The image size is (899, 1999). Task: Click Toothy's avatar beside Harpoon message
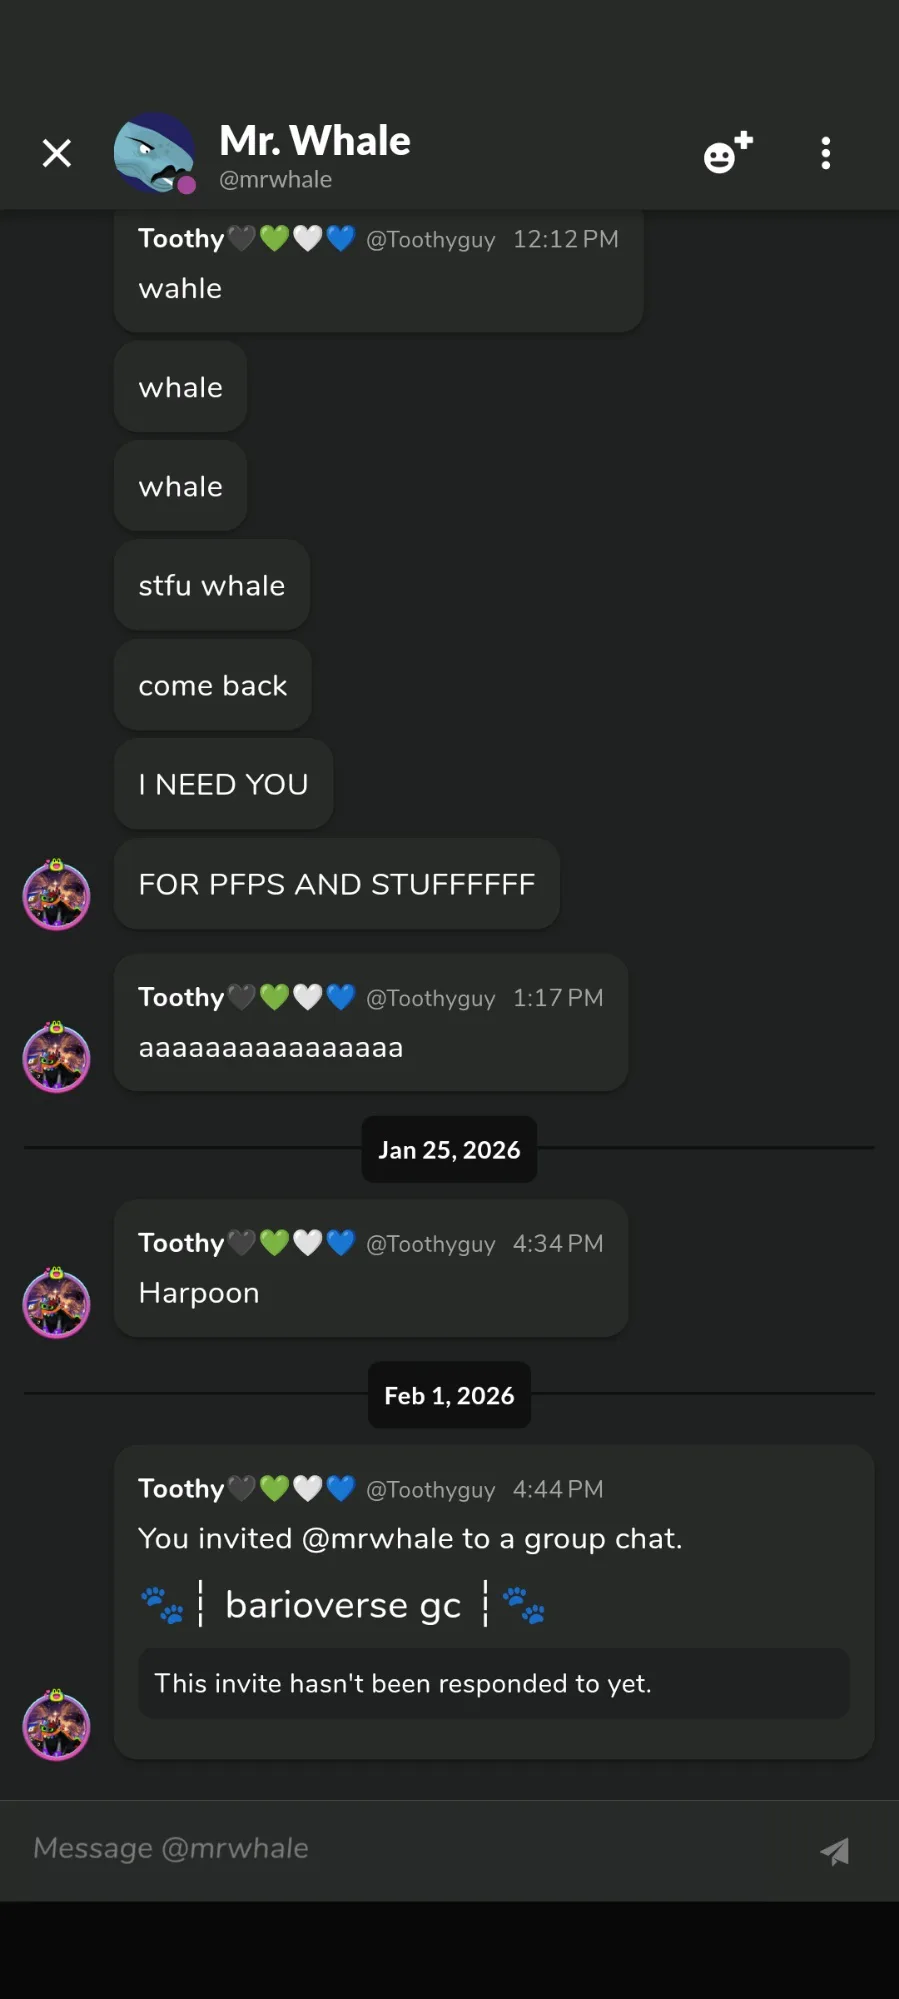coord(57,1303)
